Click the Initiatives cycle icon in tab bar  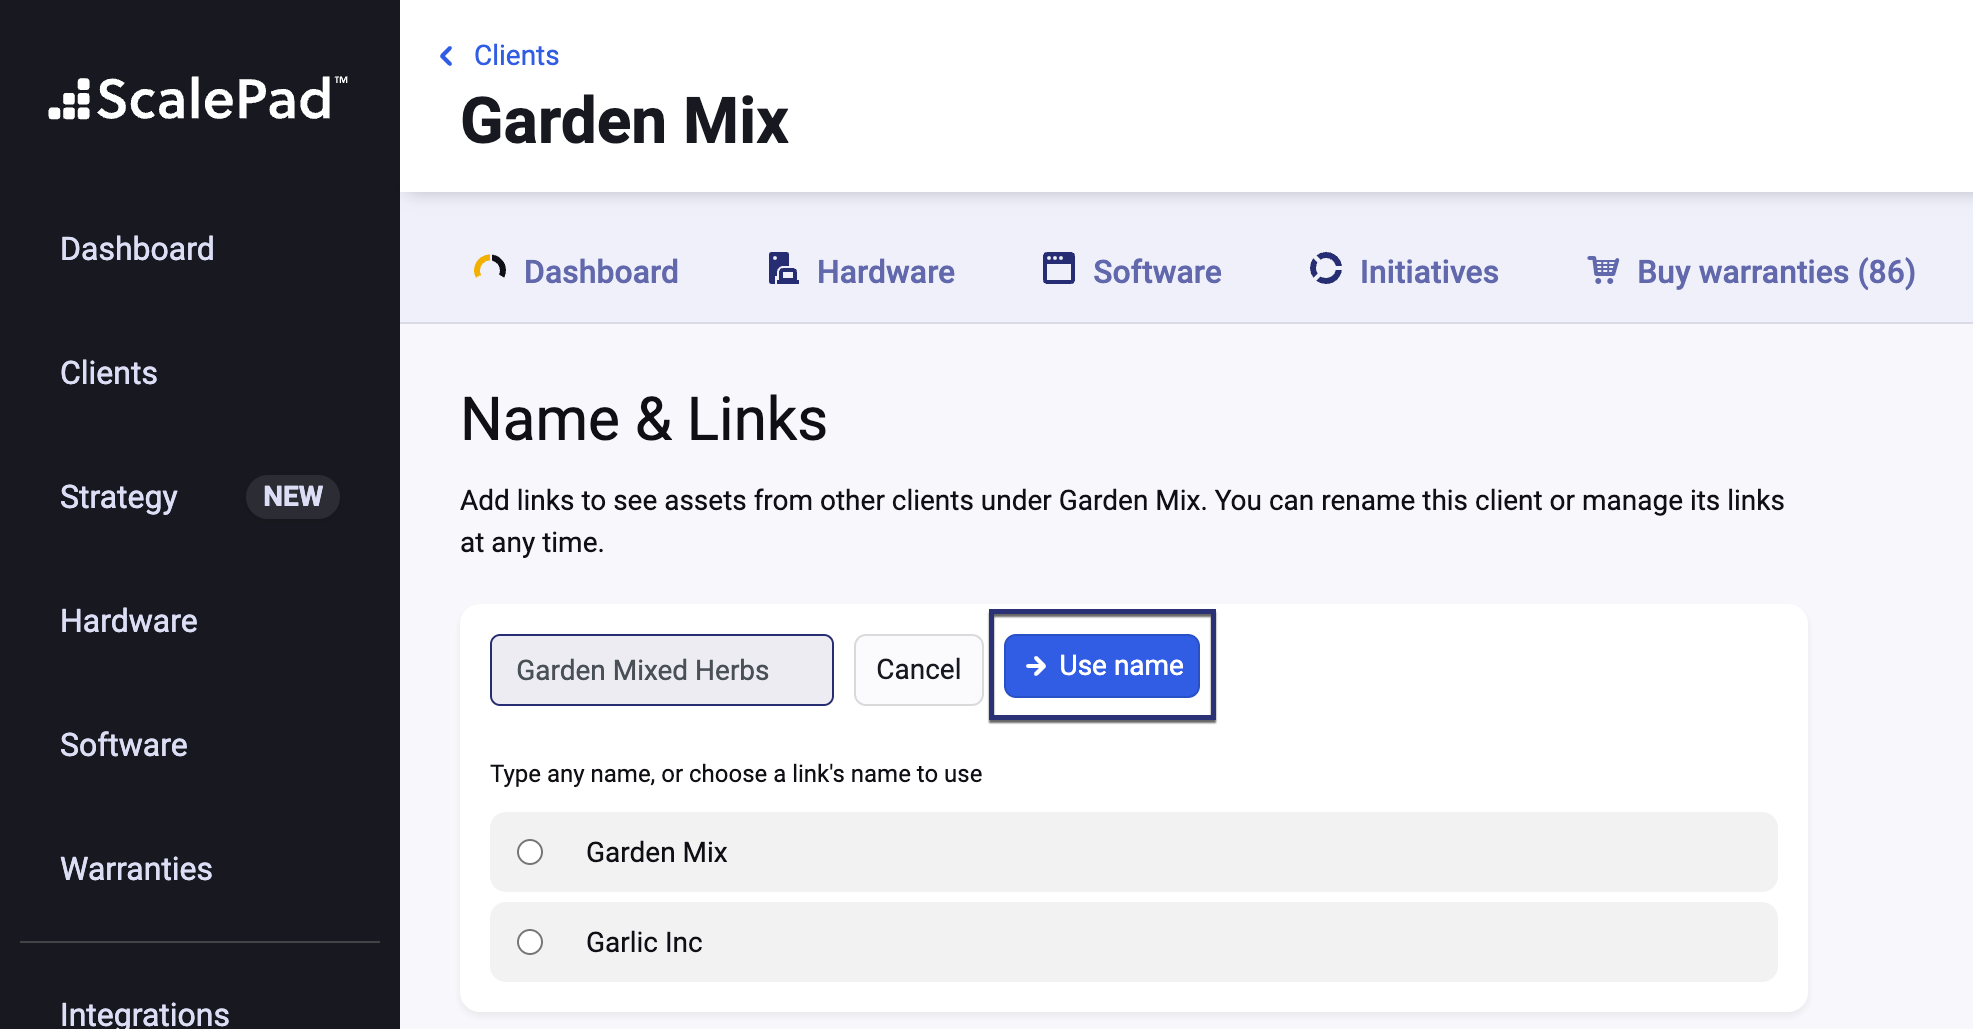[x=1326, y=268]
